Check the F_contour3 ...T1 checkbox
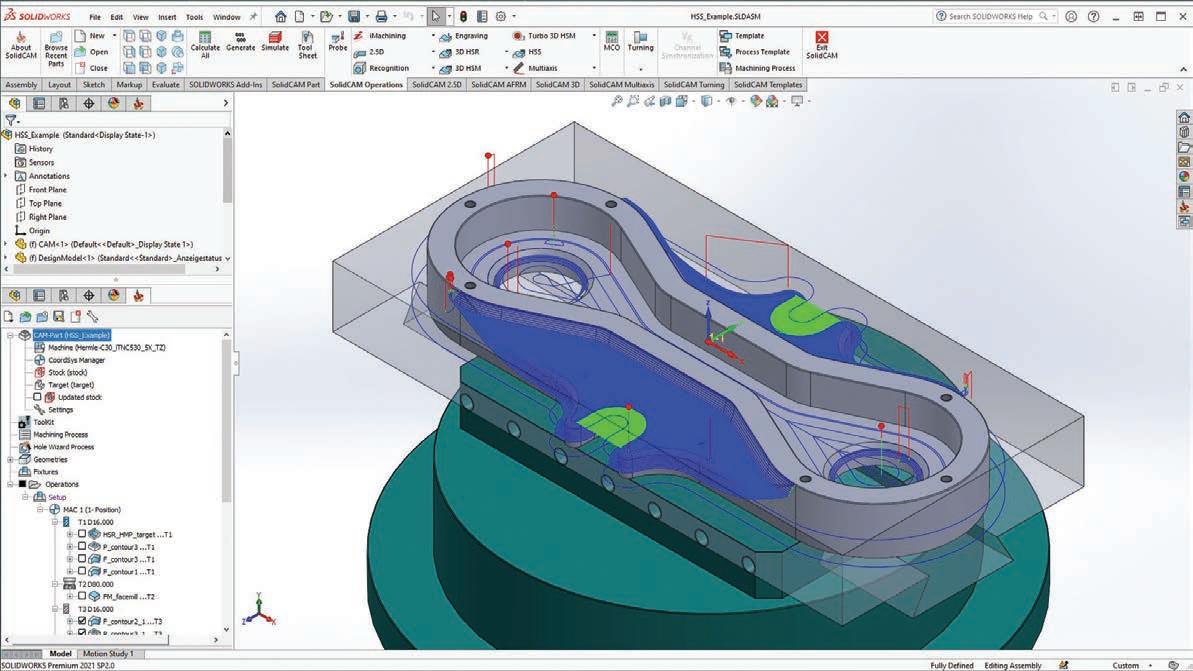 point(82,558)
